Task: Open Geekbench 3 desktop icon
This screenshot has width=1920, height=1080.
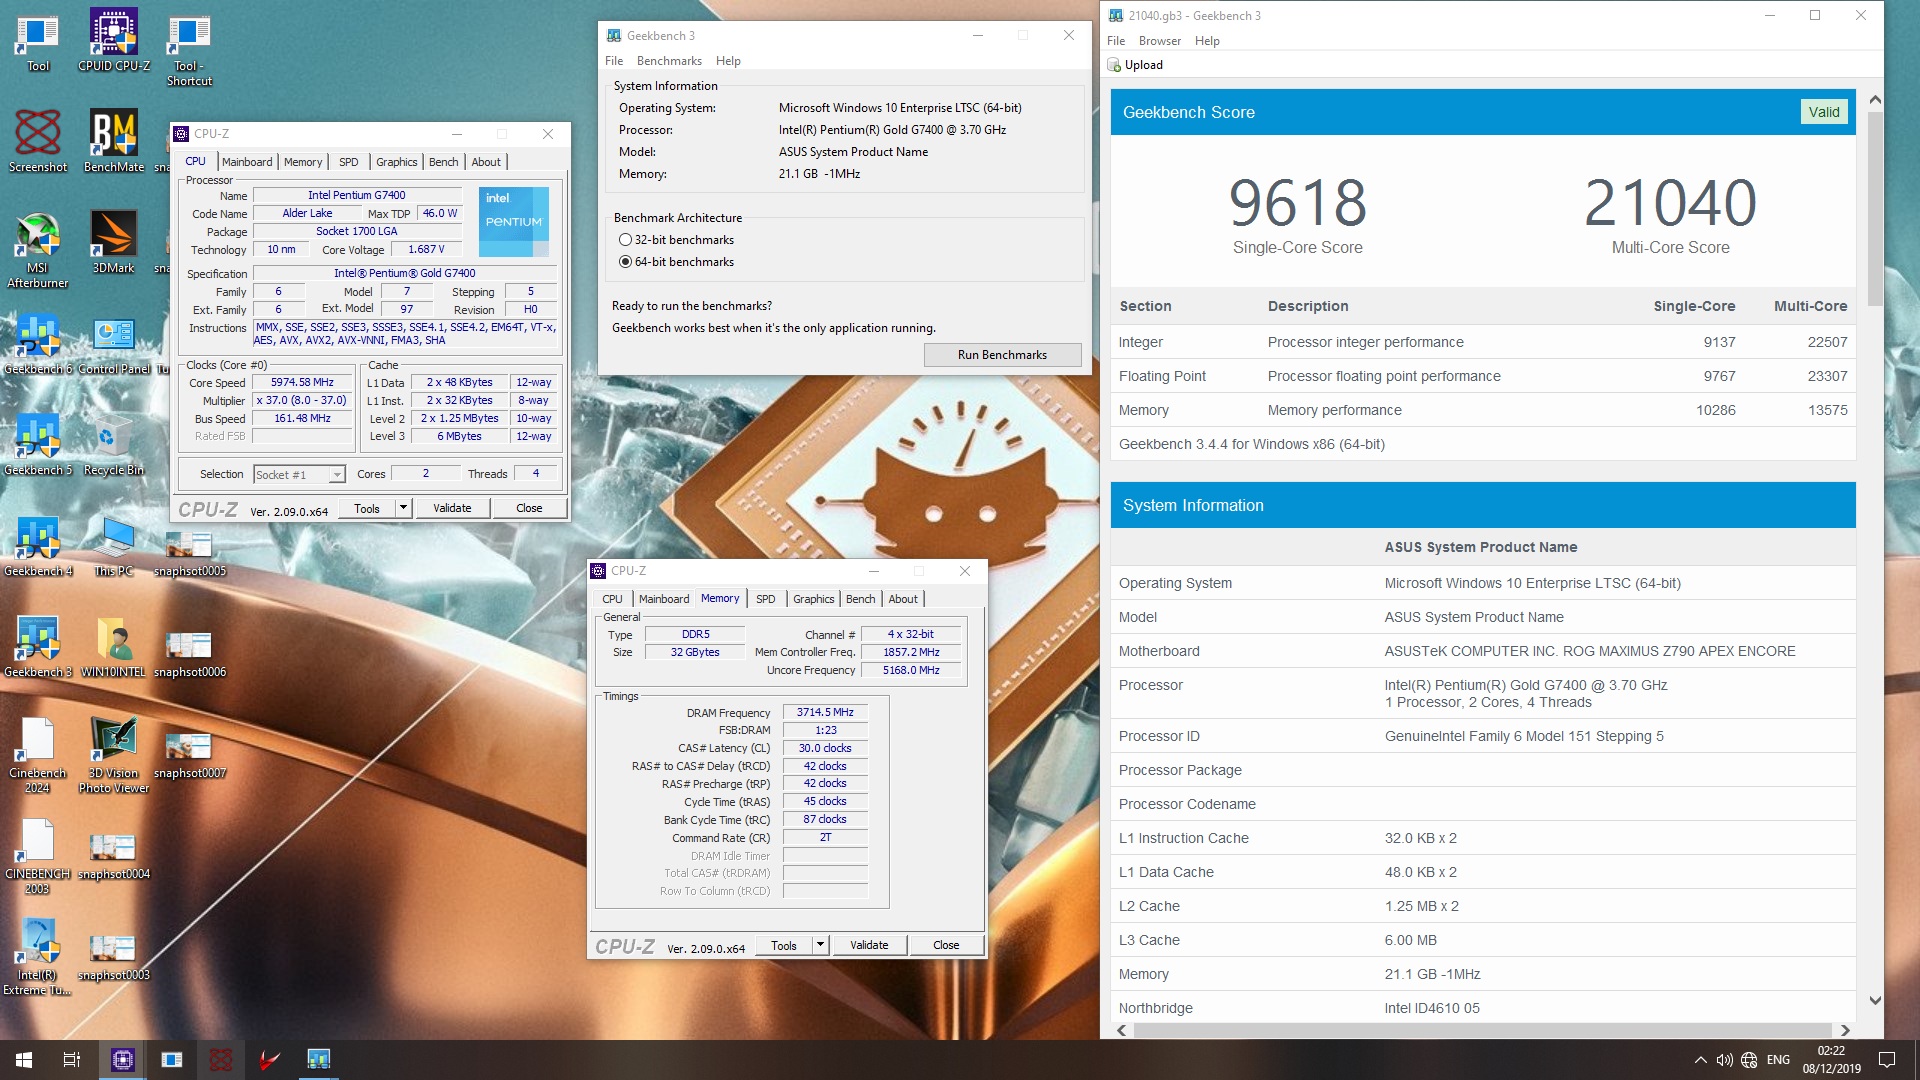Action: 38,646
